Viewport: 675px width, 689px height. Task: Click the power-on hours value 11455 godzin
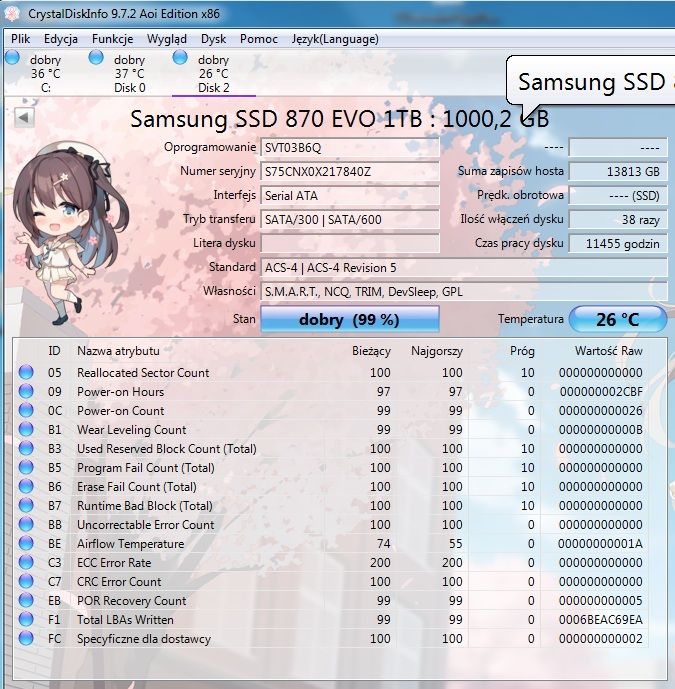[618, 243]
